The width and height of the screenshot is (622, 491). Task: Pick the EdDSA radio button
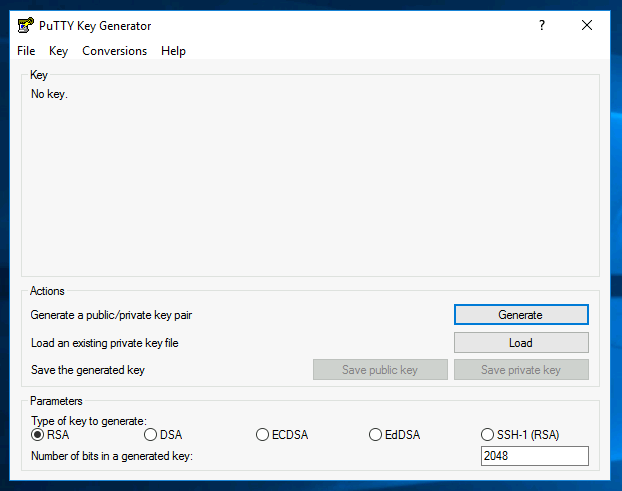coord(376,435)
